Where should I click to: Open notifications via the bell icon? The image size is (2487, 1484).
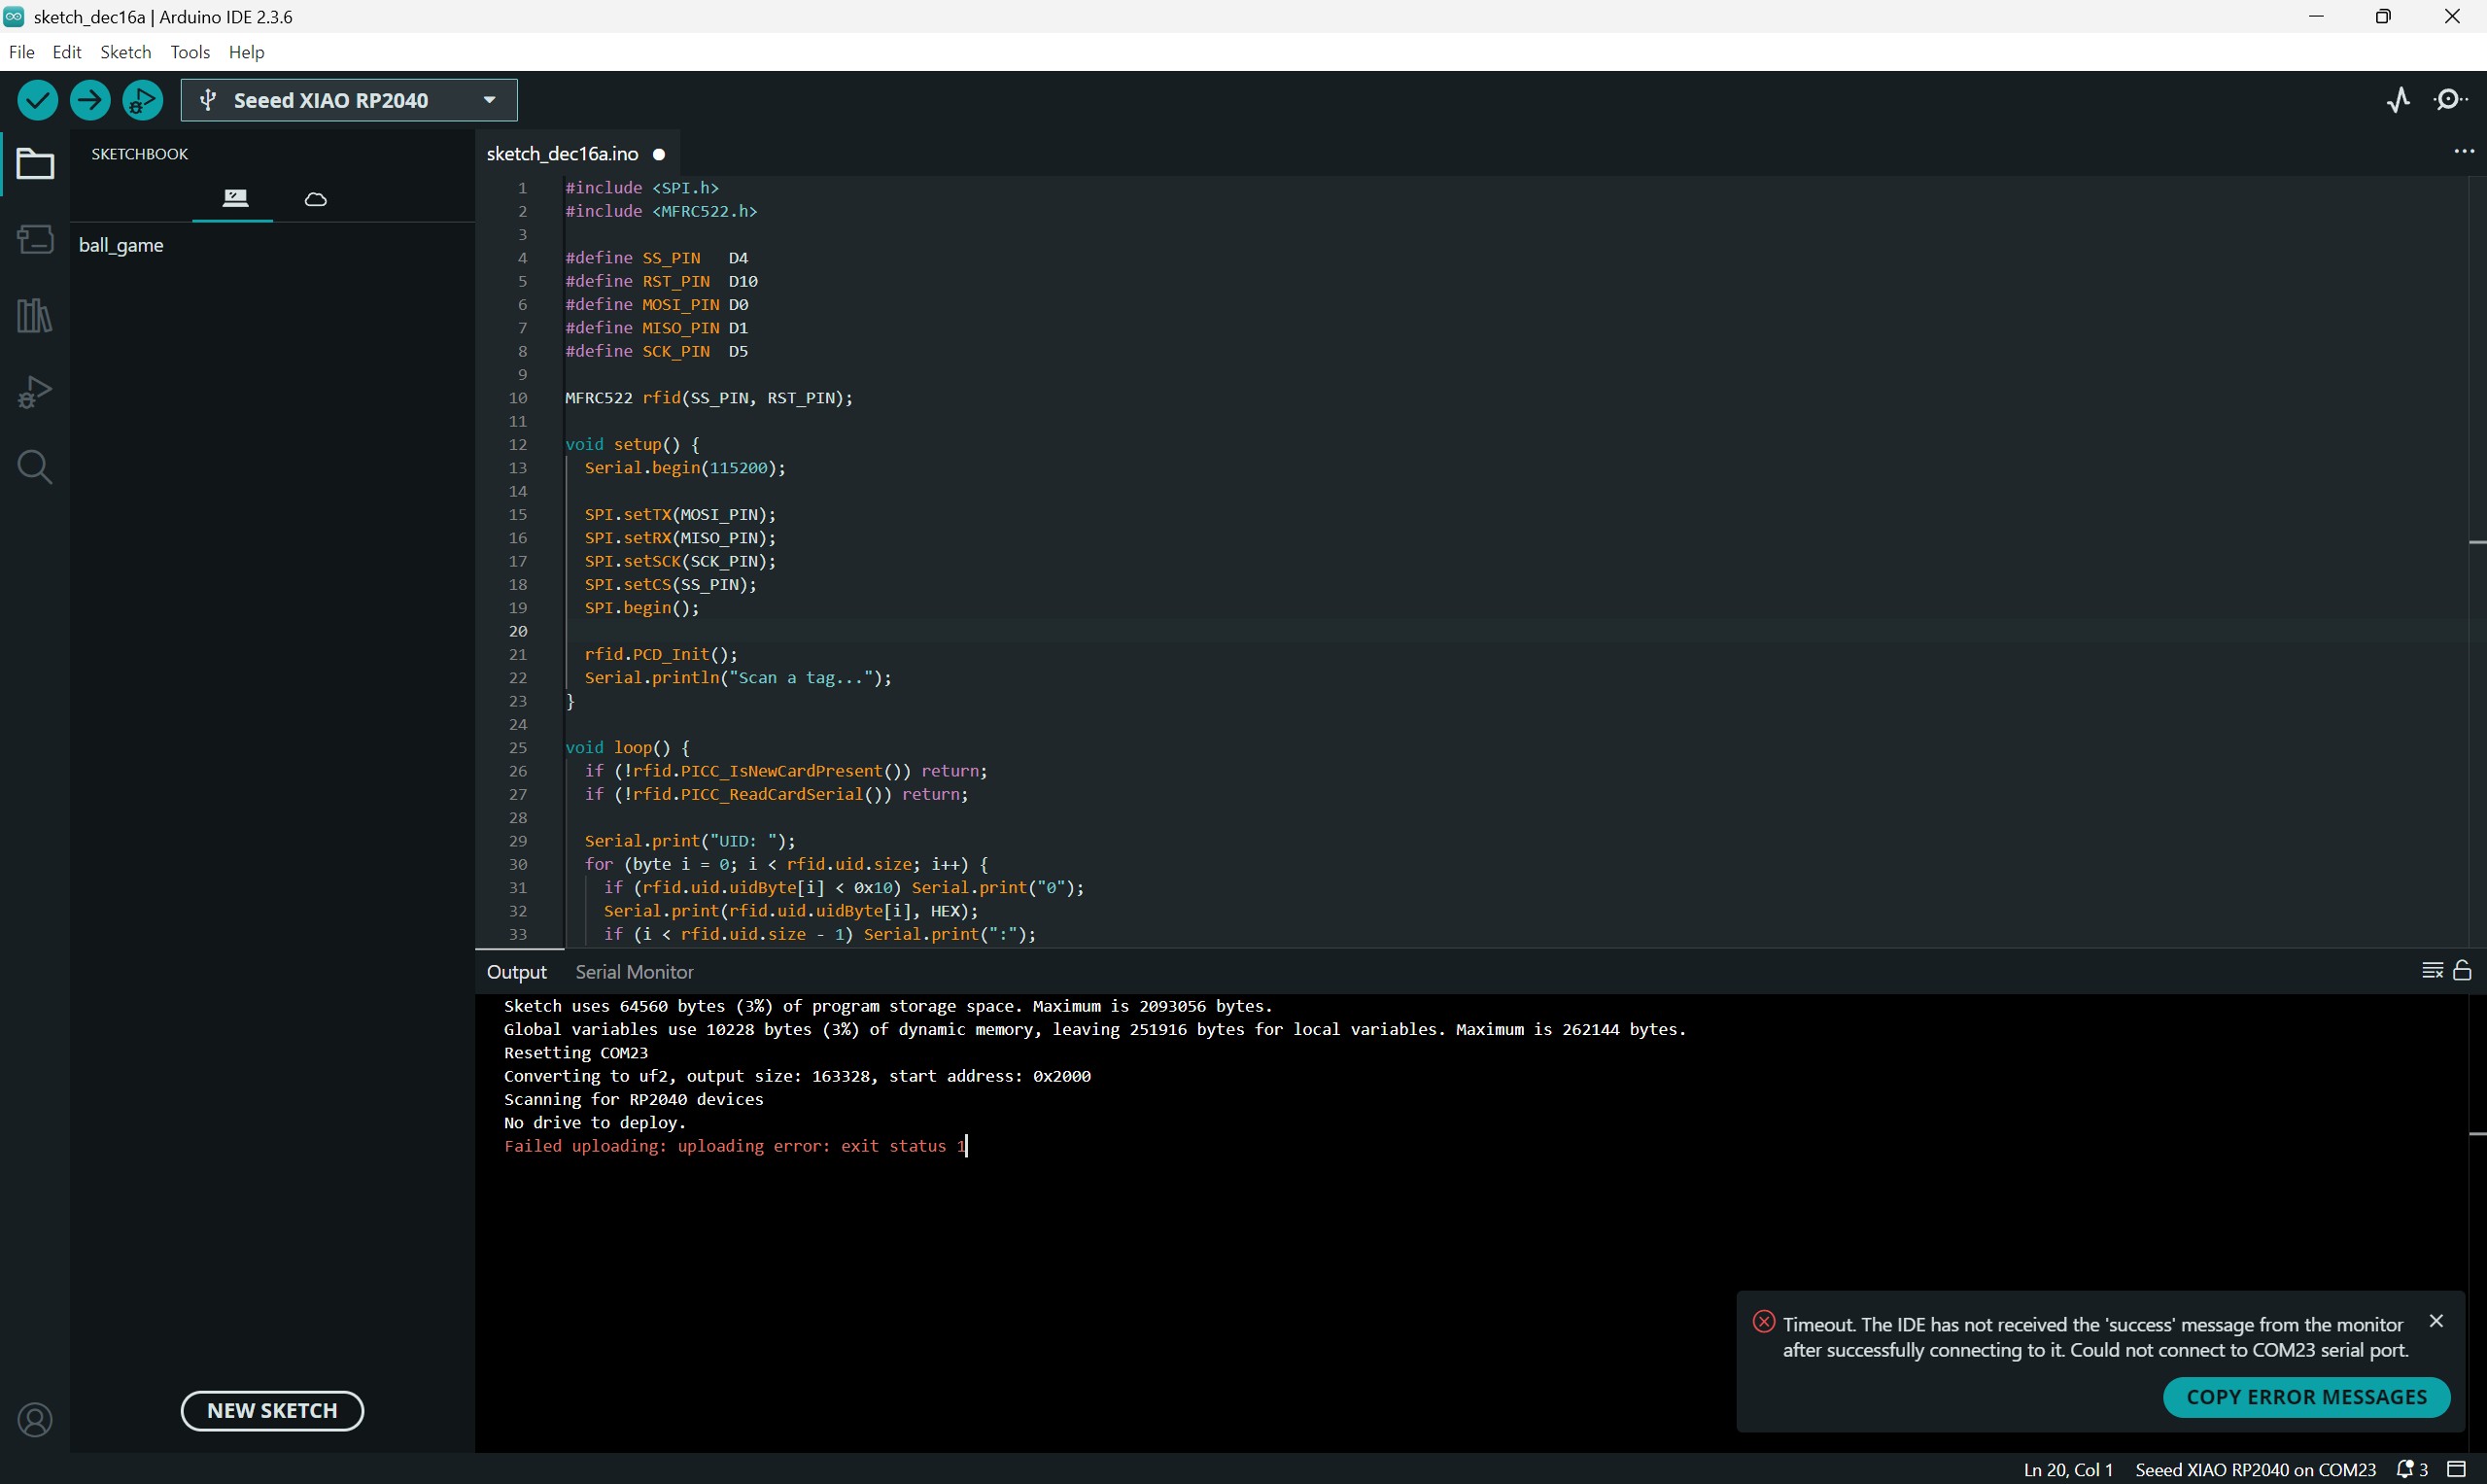2406,1469
